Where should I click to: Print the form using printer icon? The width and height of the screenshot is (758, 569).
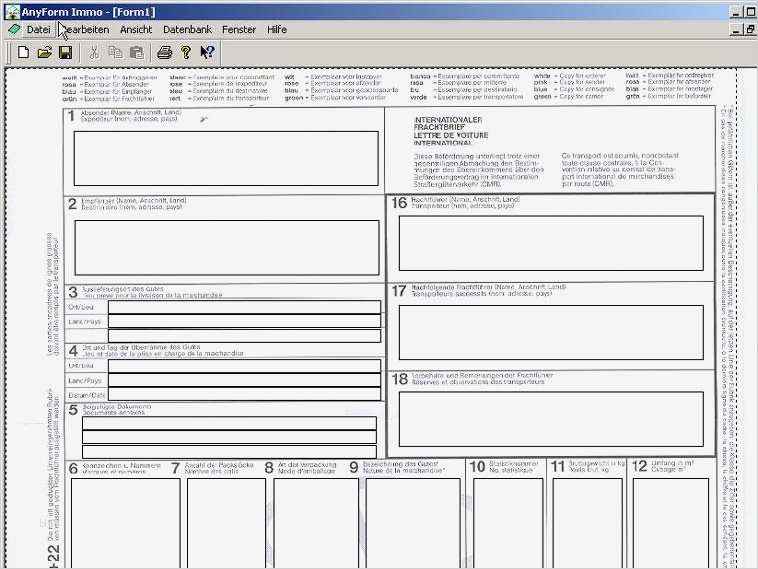[164, 52]
